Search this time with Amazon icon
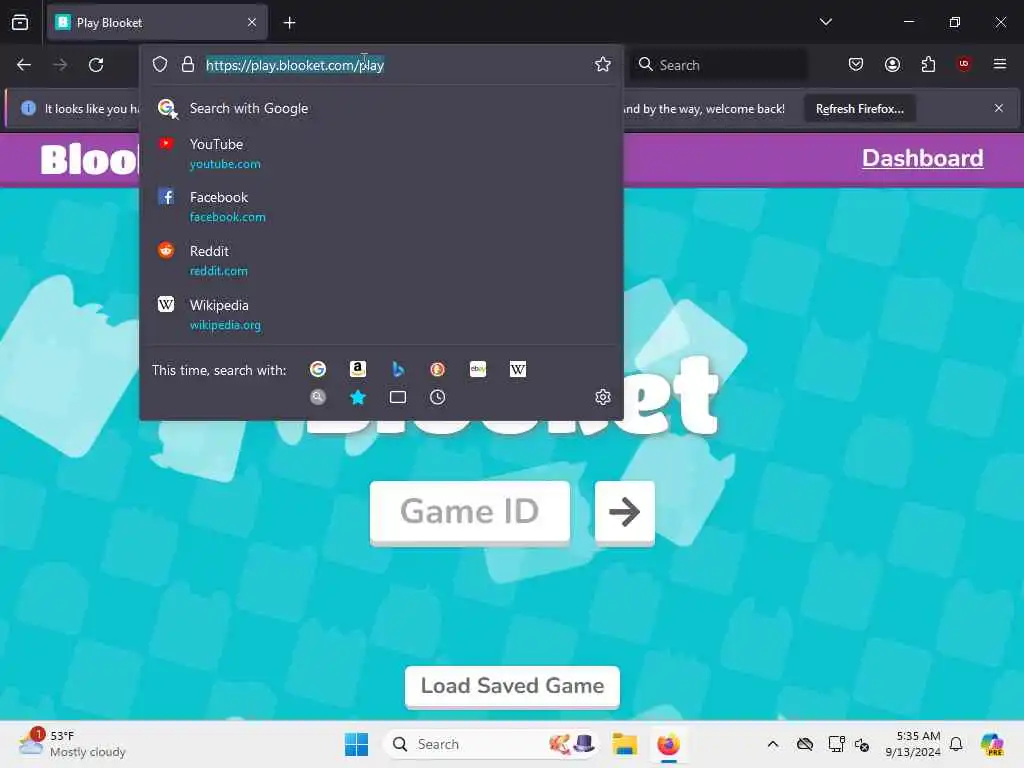Viewport: 1024px width, 768px height. pos(358,370)
